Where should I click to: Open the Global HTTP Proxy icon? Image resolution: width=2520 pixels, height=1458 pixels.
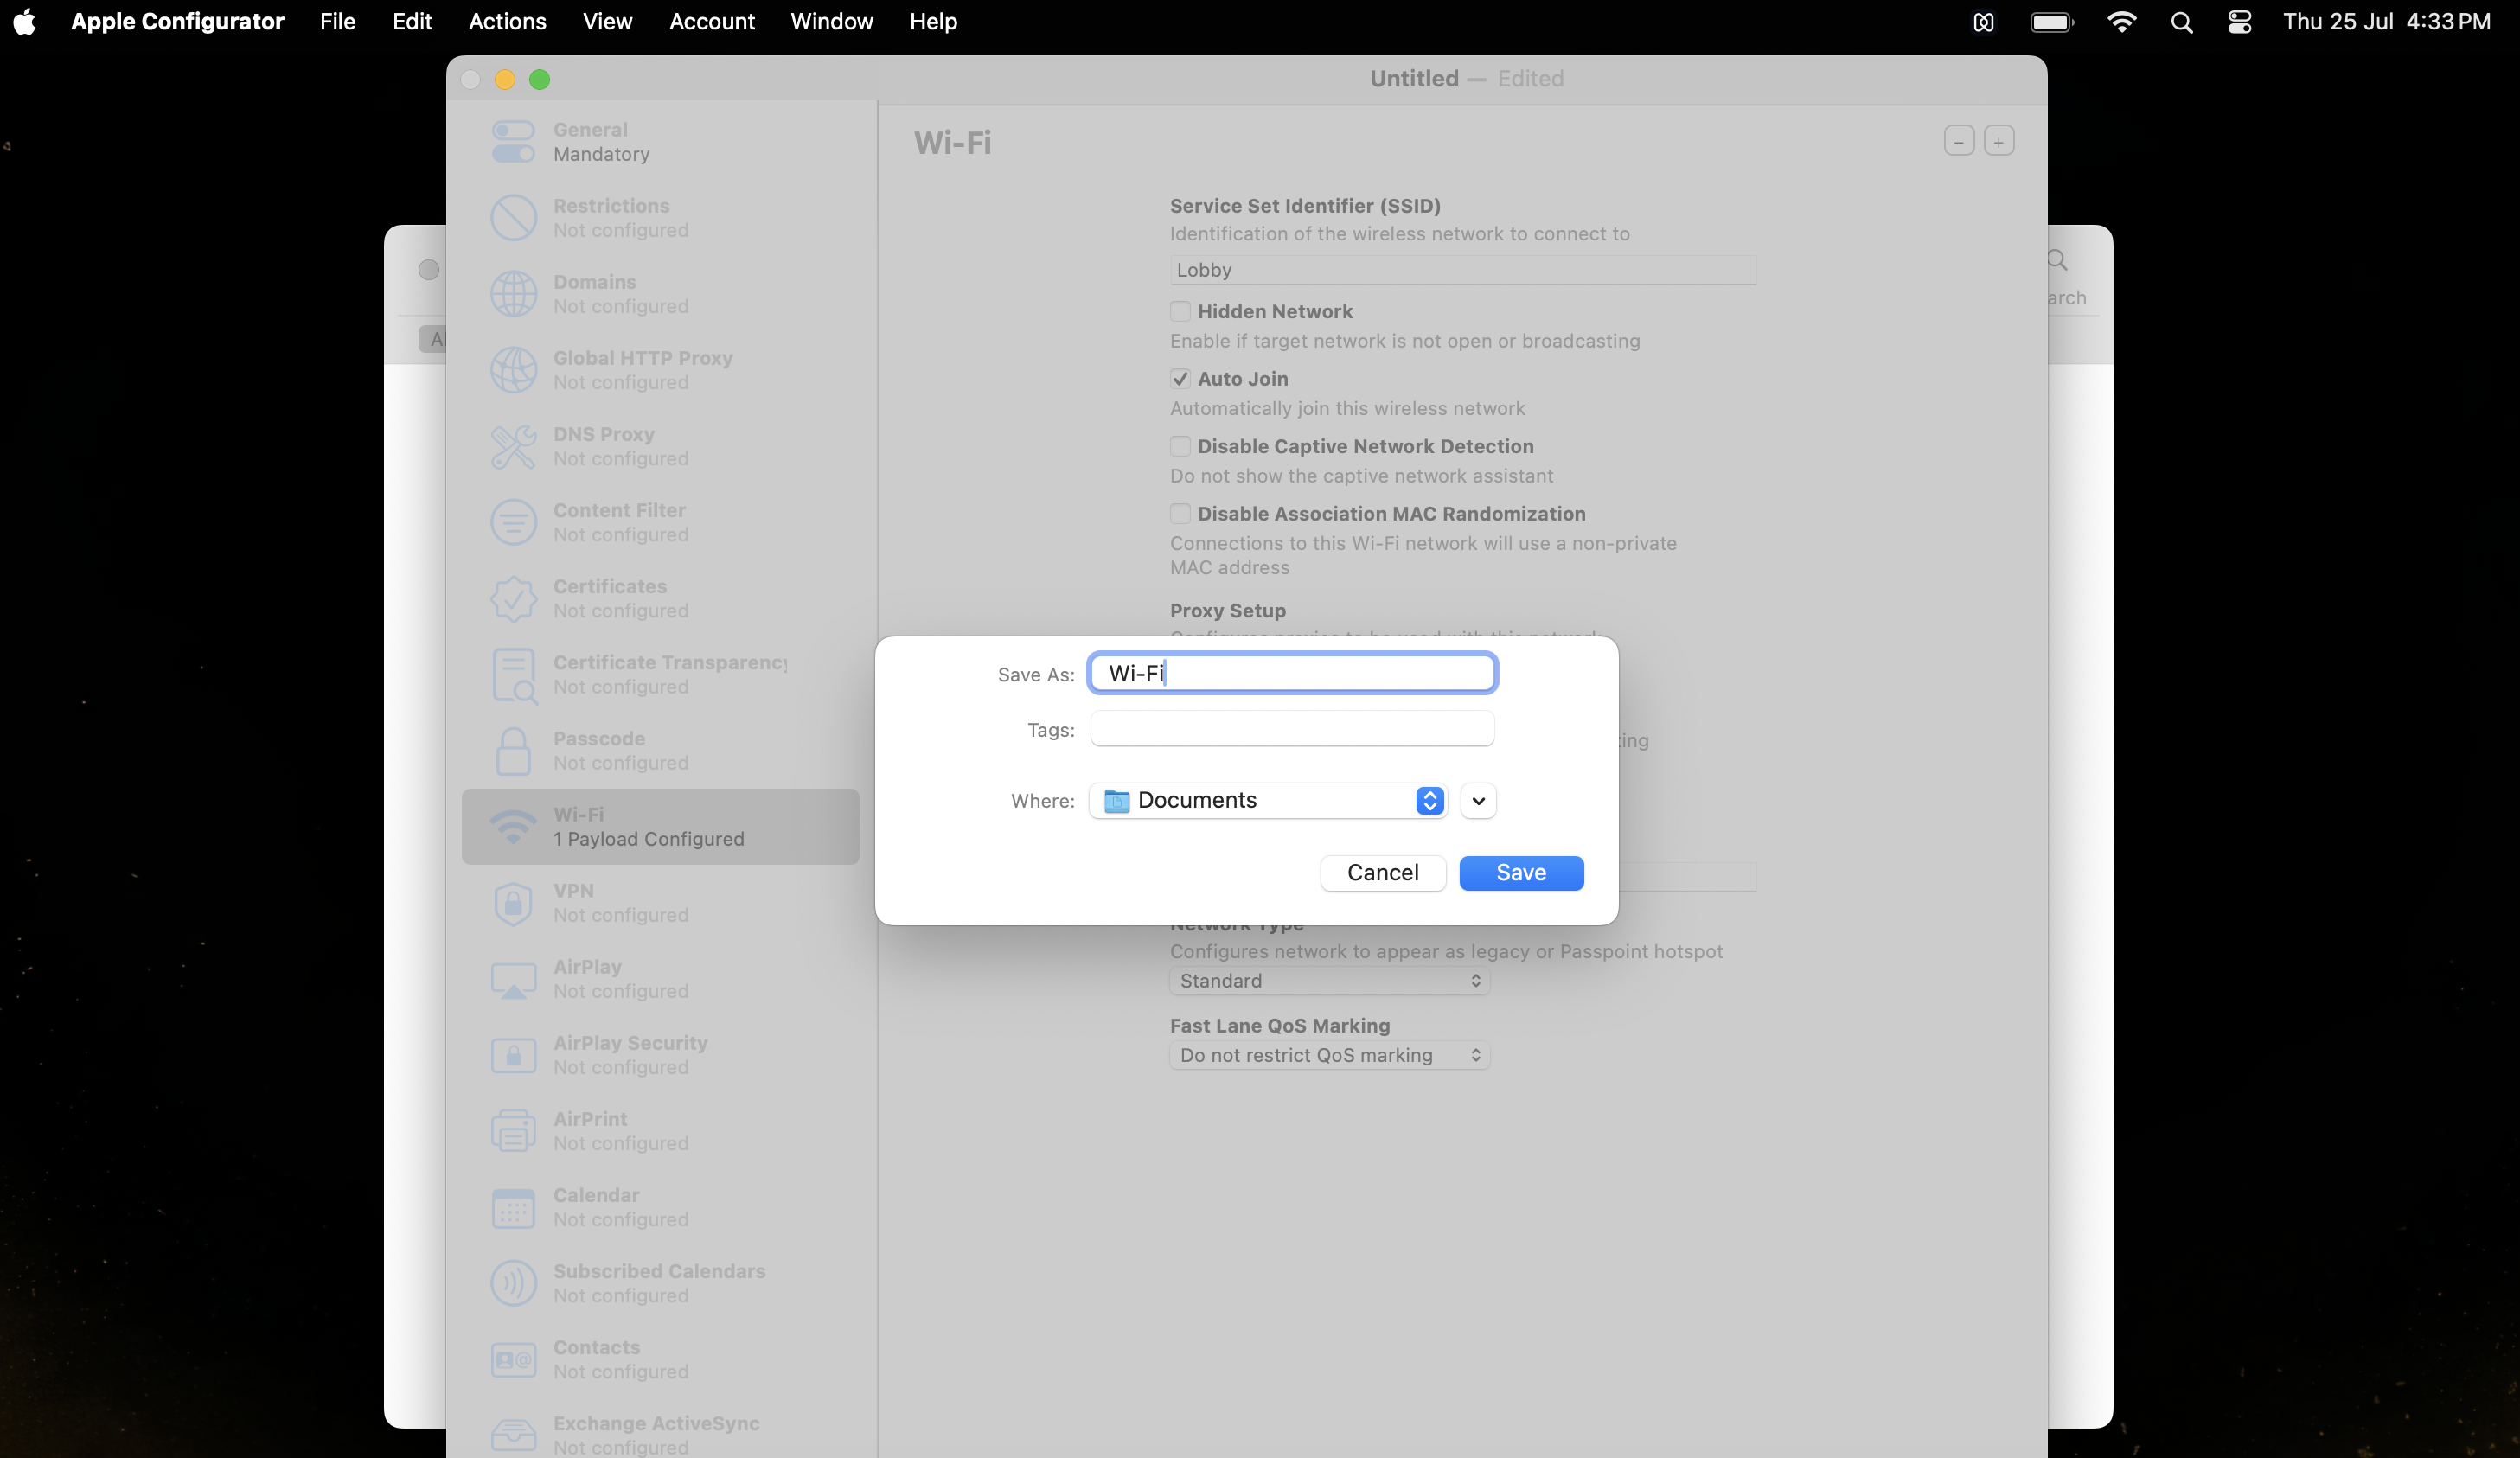[x=513, y=370]
